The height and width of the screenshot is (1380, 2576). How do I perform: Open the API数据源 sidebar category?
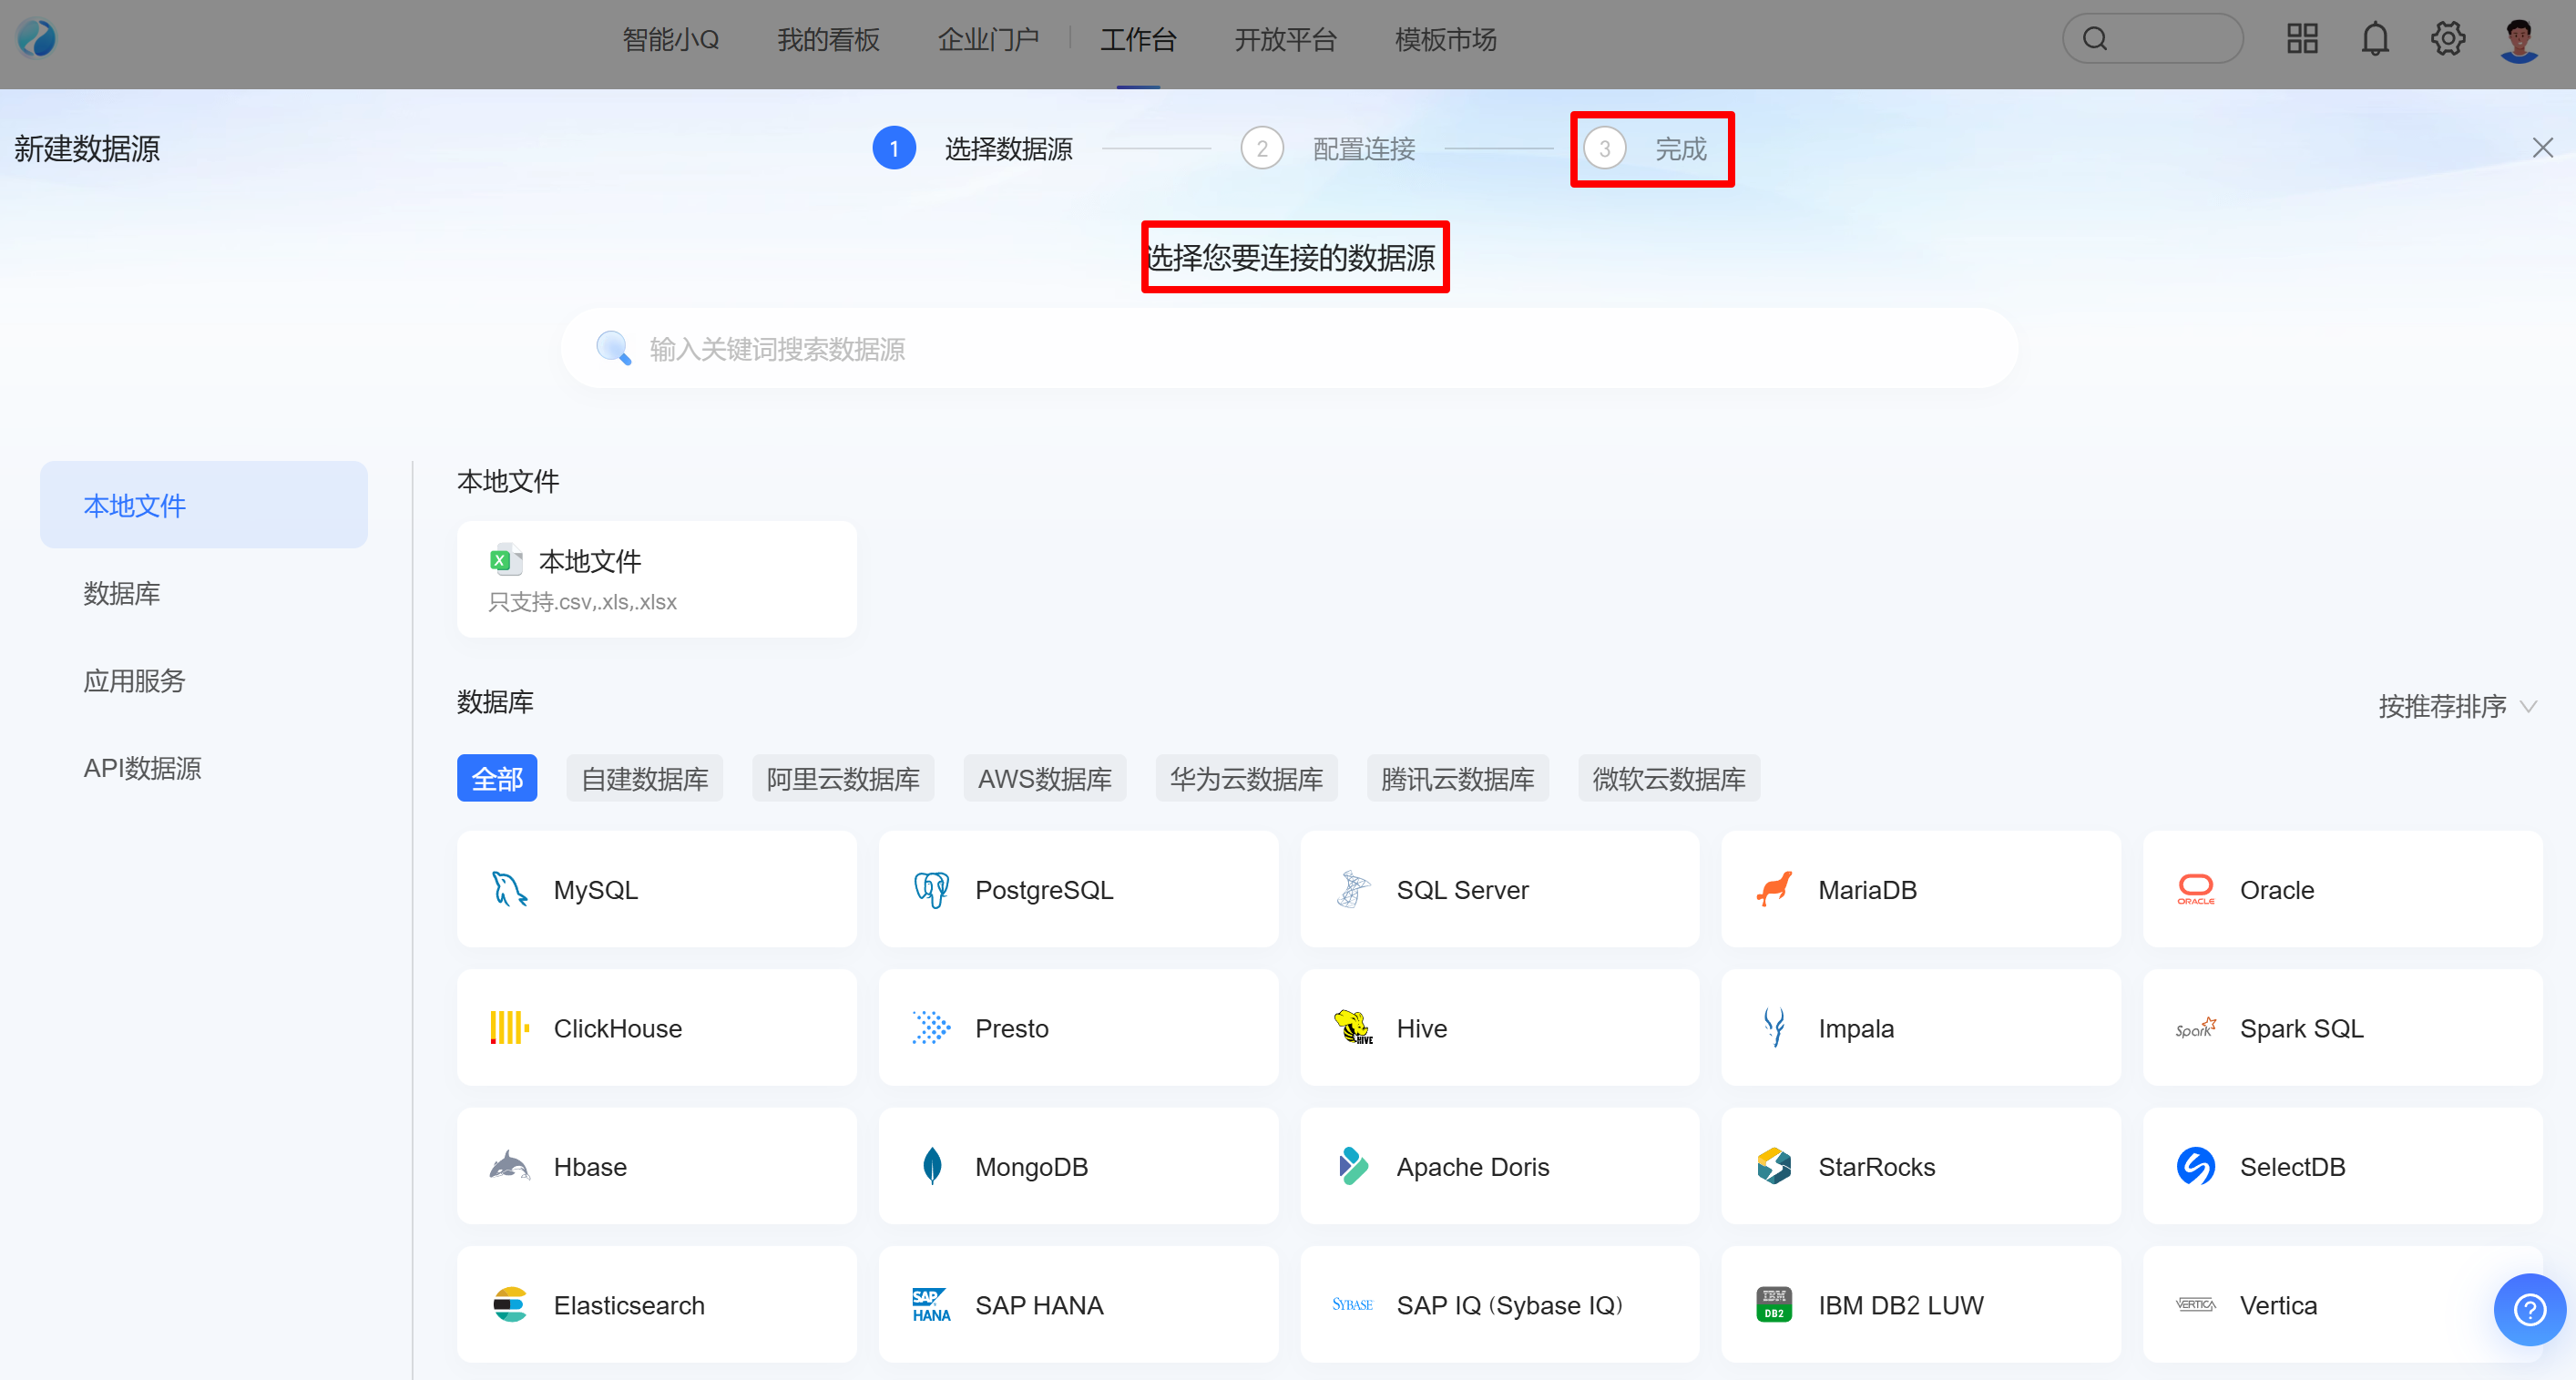click(142, 768)
